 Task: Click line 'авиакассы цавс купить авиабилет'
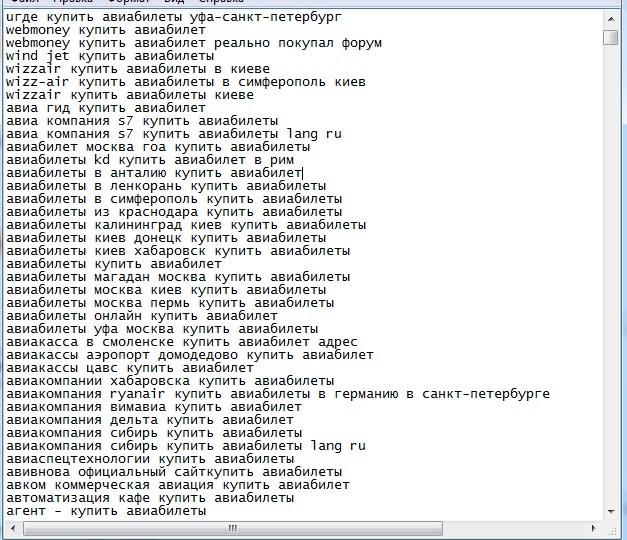point(130,368)
